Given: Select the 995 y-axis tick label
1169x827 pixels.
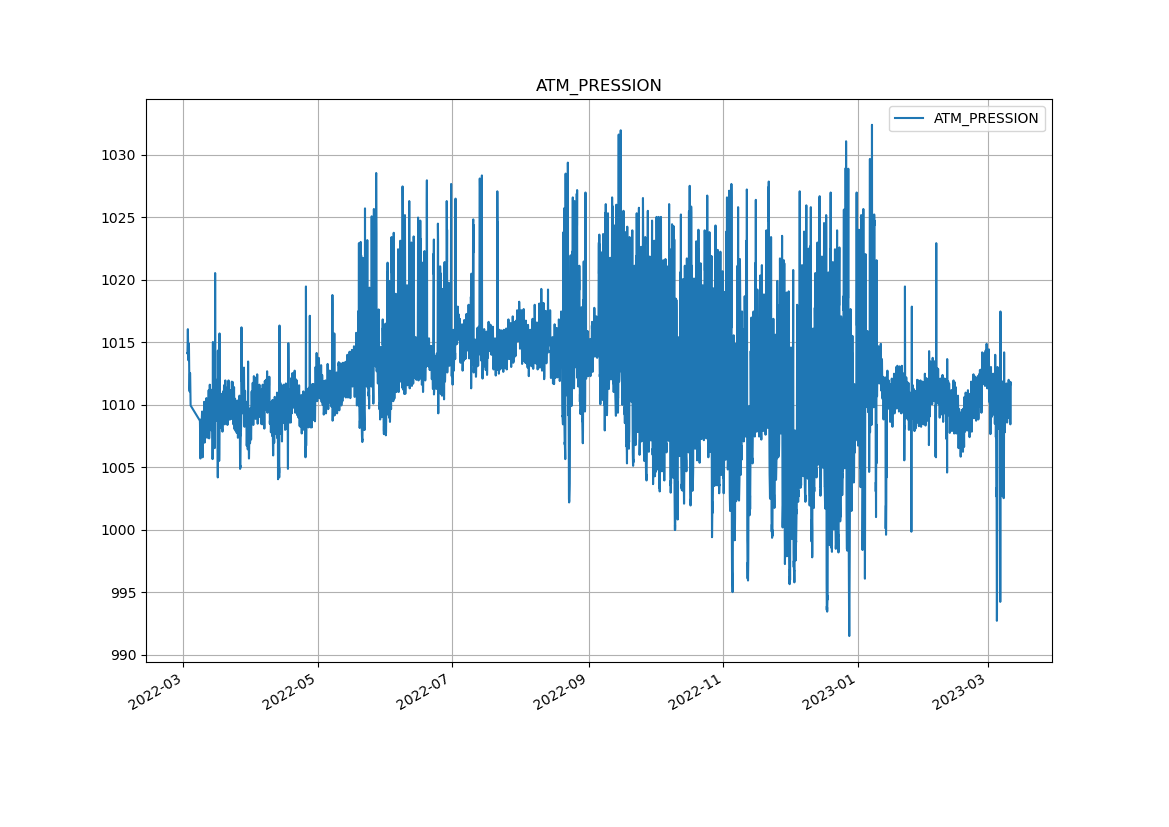Looking at the screenshot, I should point(122,593).
